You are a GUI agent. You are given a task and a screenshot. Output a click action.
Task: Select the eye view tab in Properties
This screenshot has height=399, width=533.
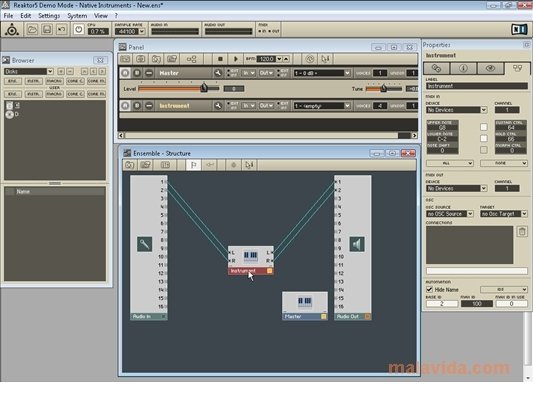pyautogui.click(x=490, y=68)
